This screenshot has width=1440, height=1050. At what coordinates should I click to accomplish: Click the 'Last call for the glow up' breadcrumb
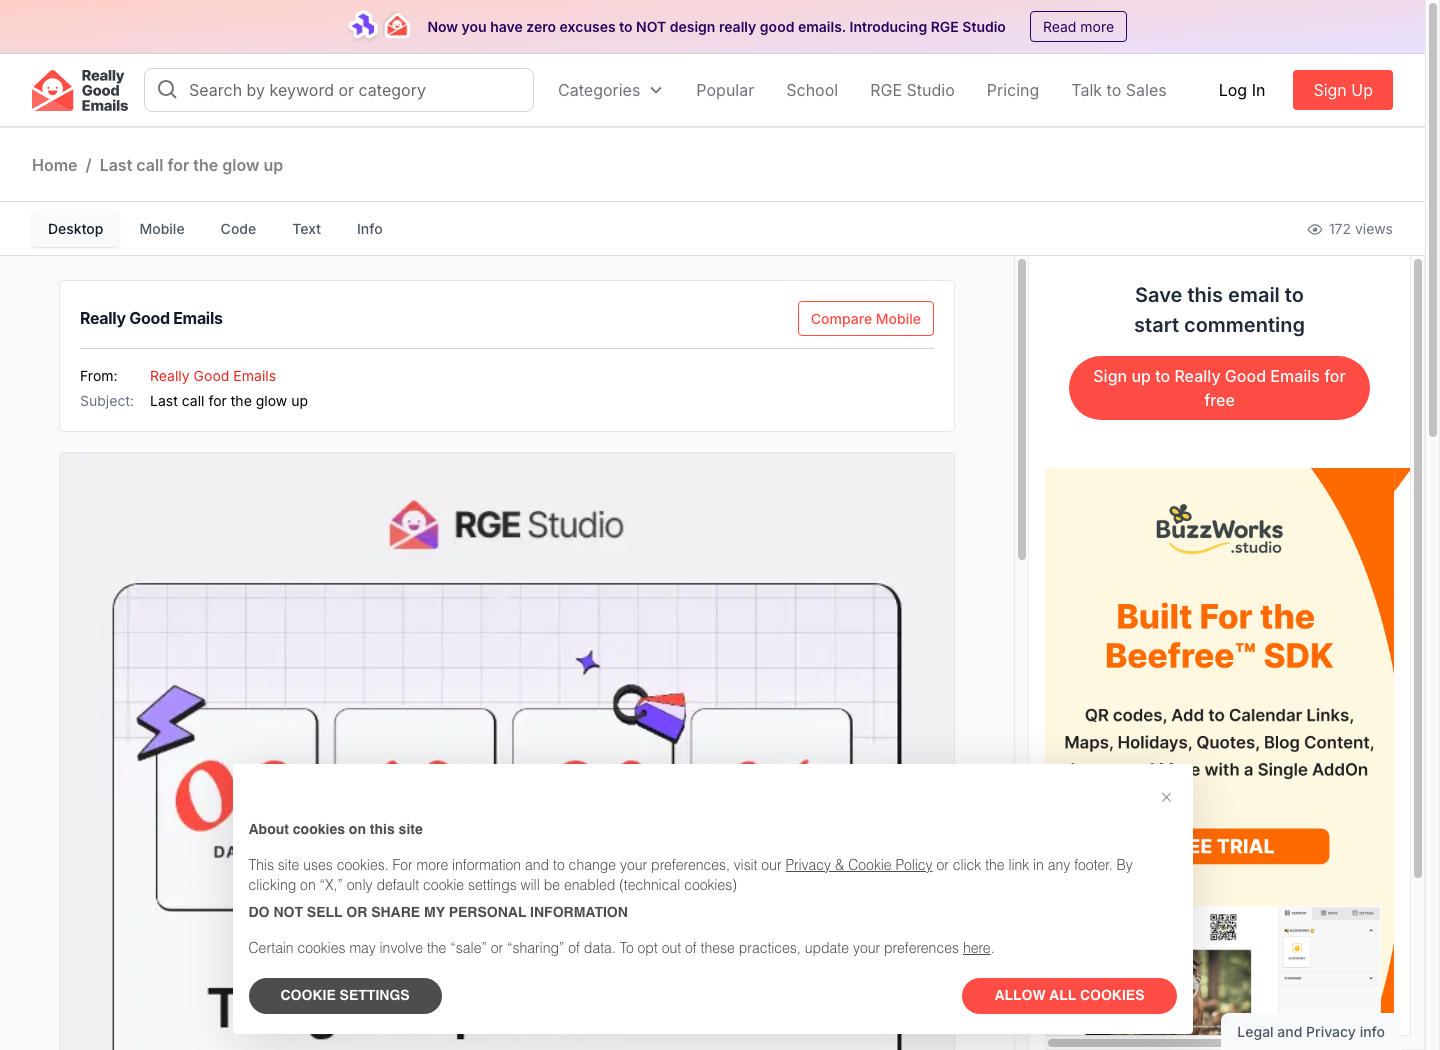(x=191, y=165)
